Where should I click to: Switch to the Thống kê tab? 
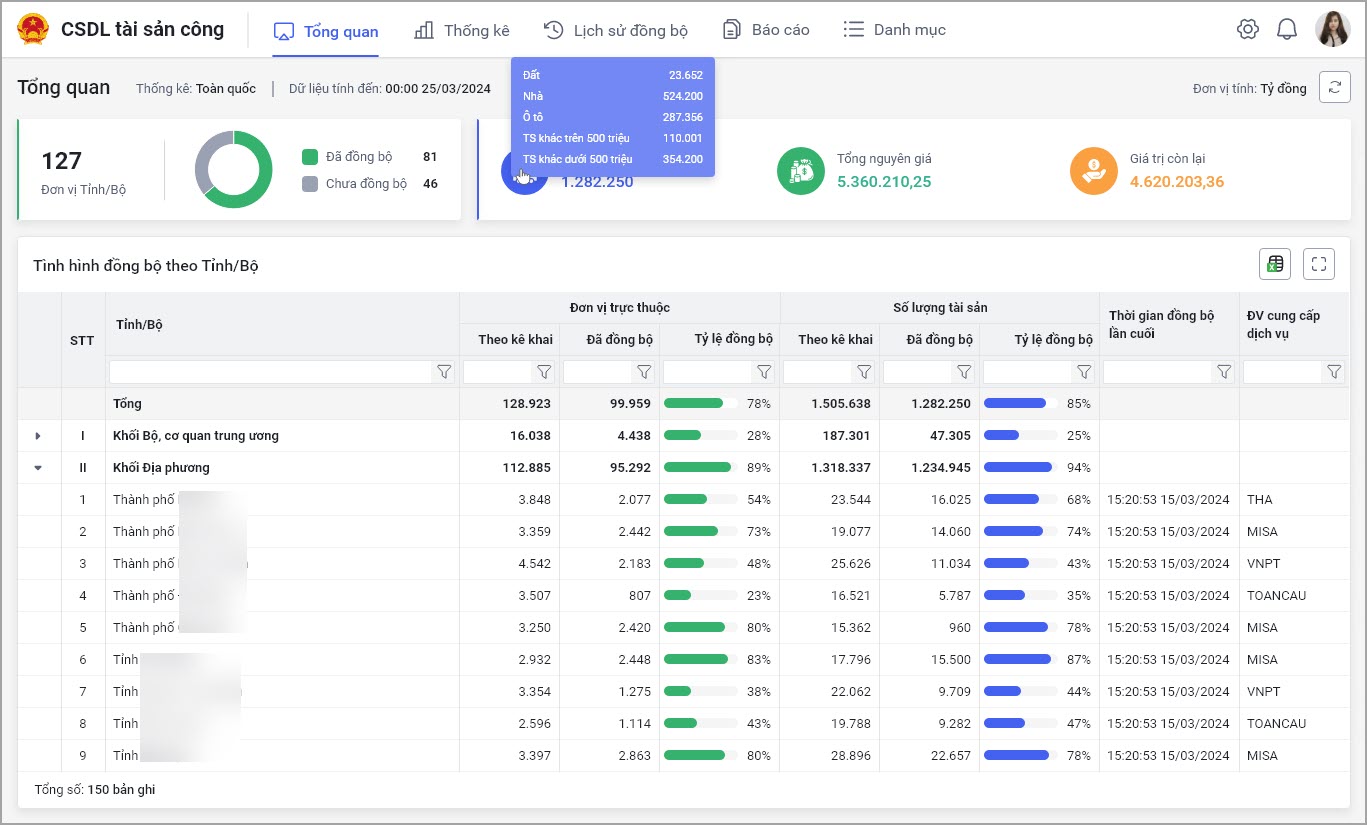[461, 31]
